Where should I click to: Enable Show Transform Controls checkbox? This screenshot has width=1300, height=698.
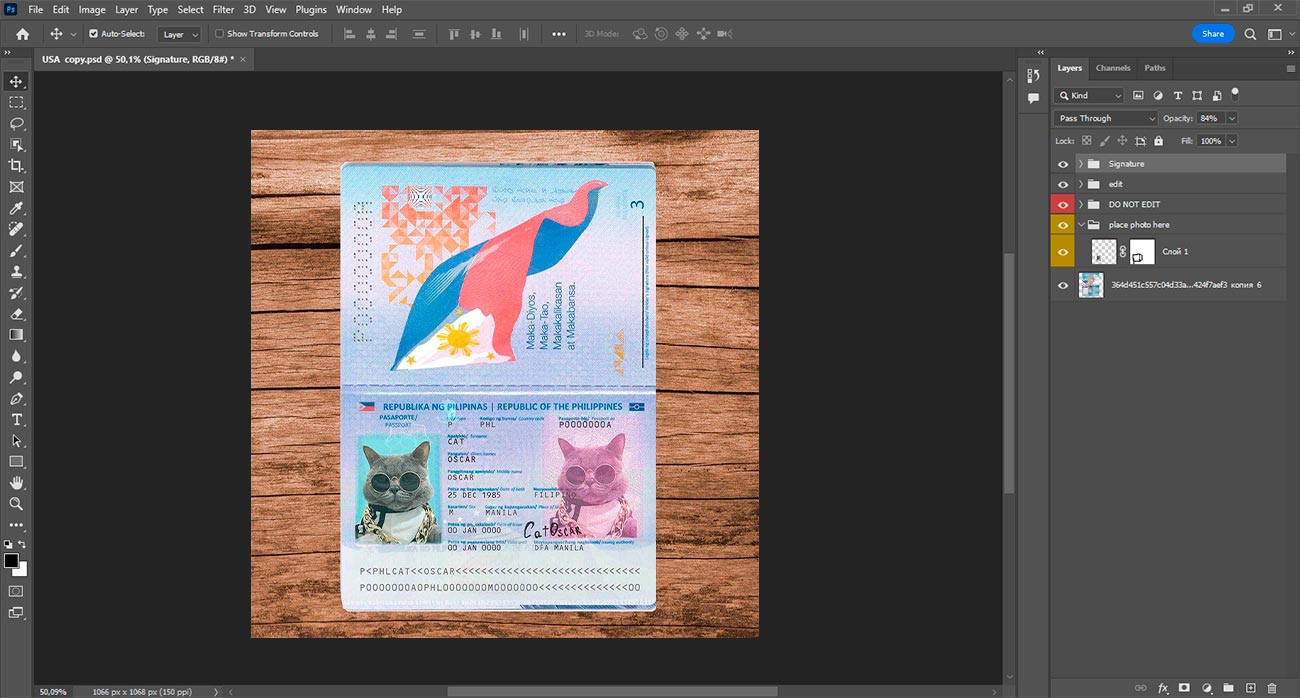pos(220,34)
